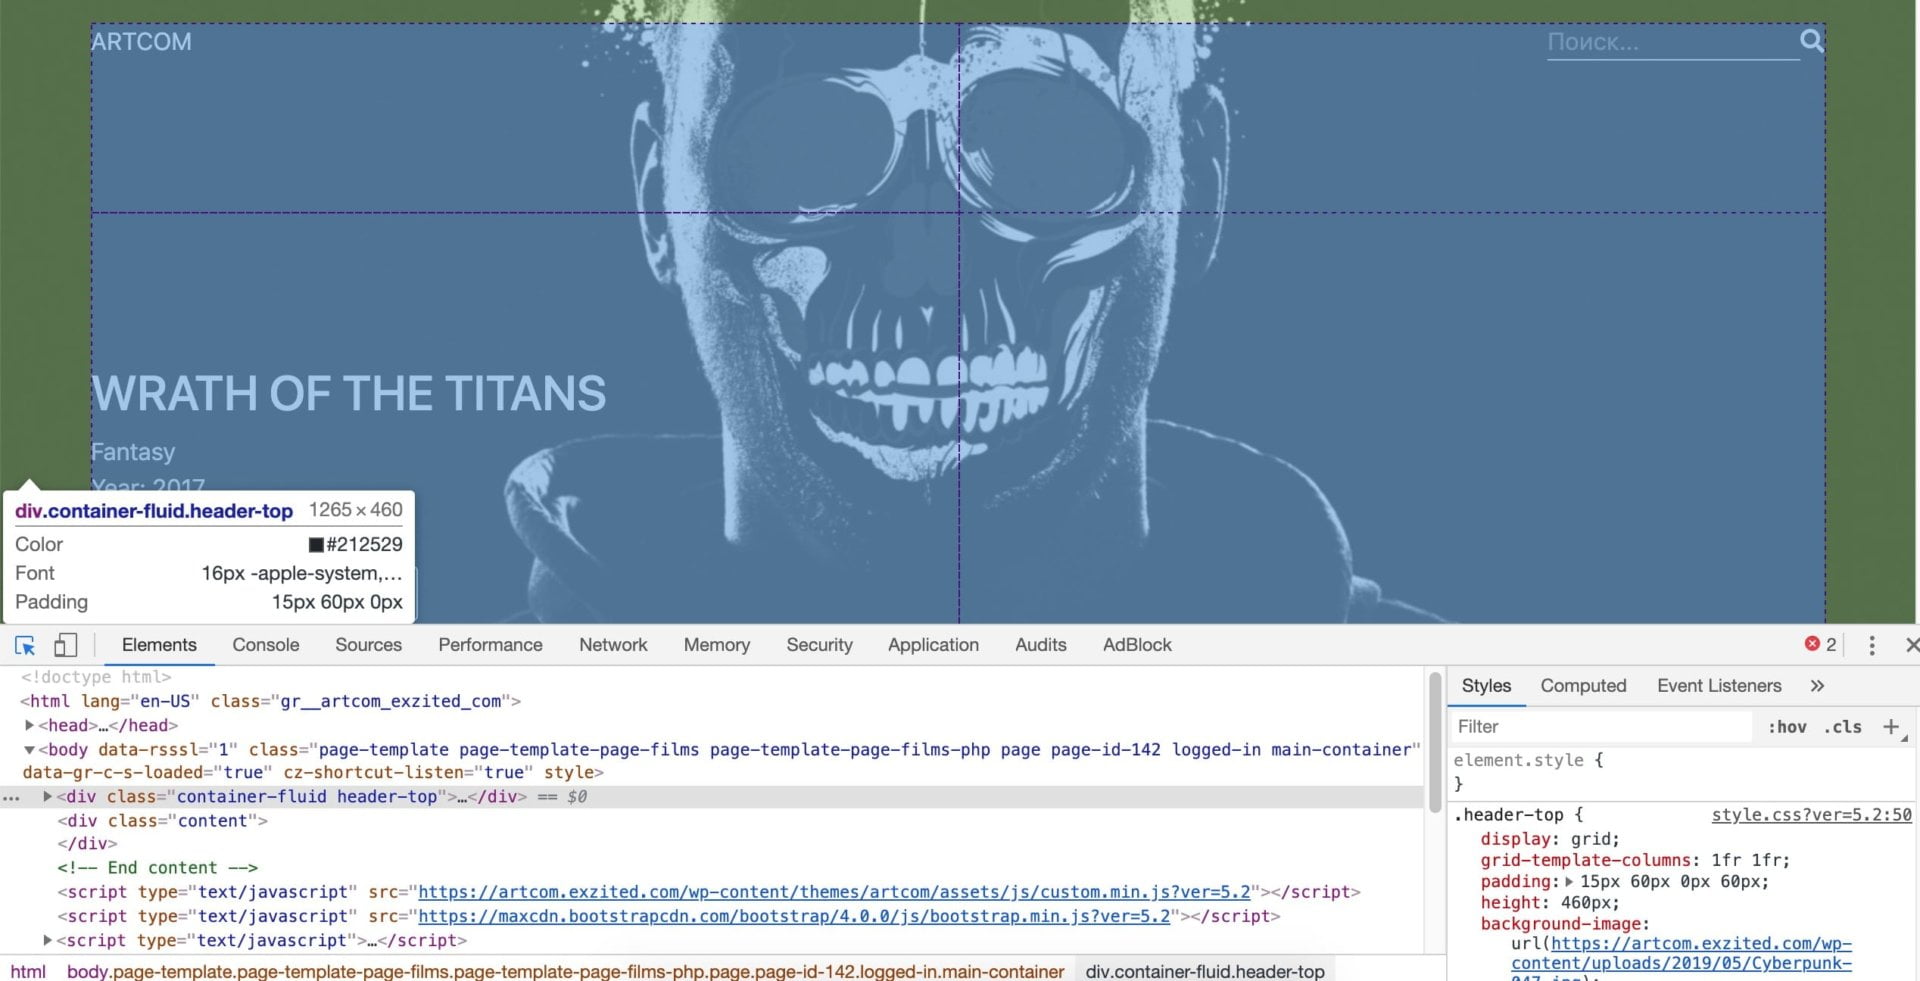The image size is (1920, 981).
Task: Add new style rule with plus icon
Action: coord(1890,727)
